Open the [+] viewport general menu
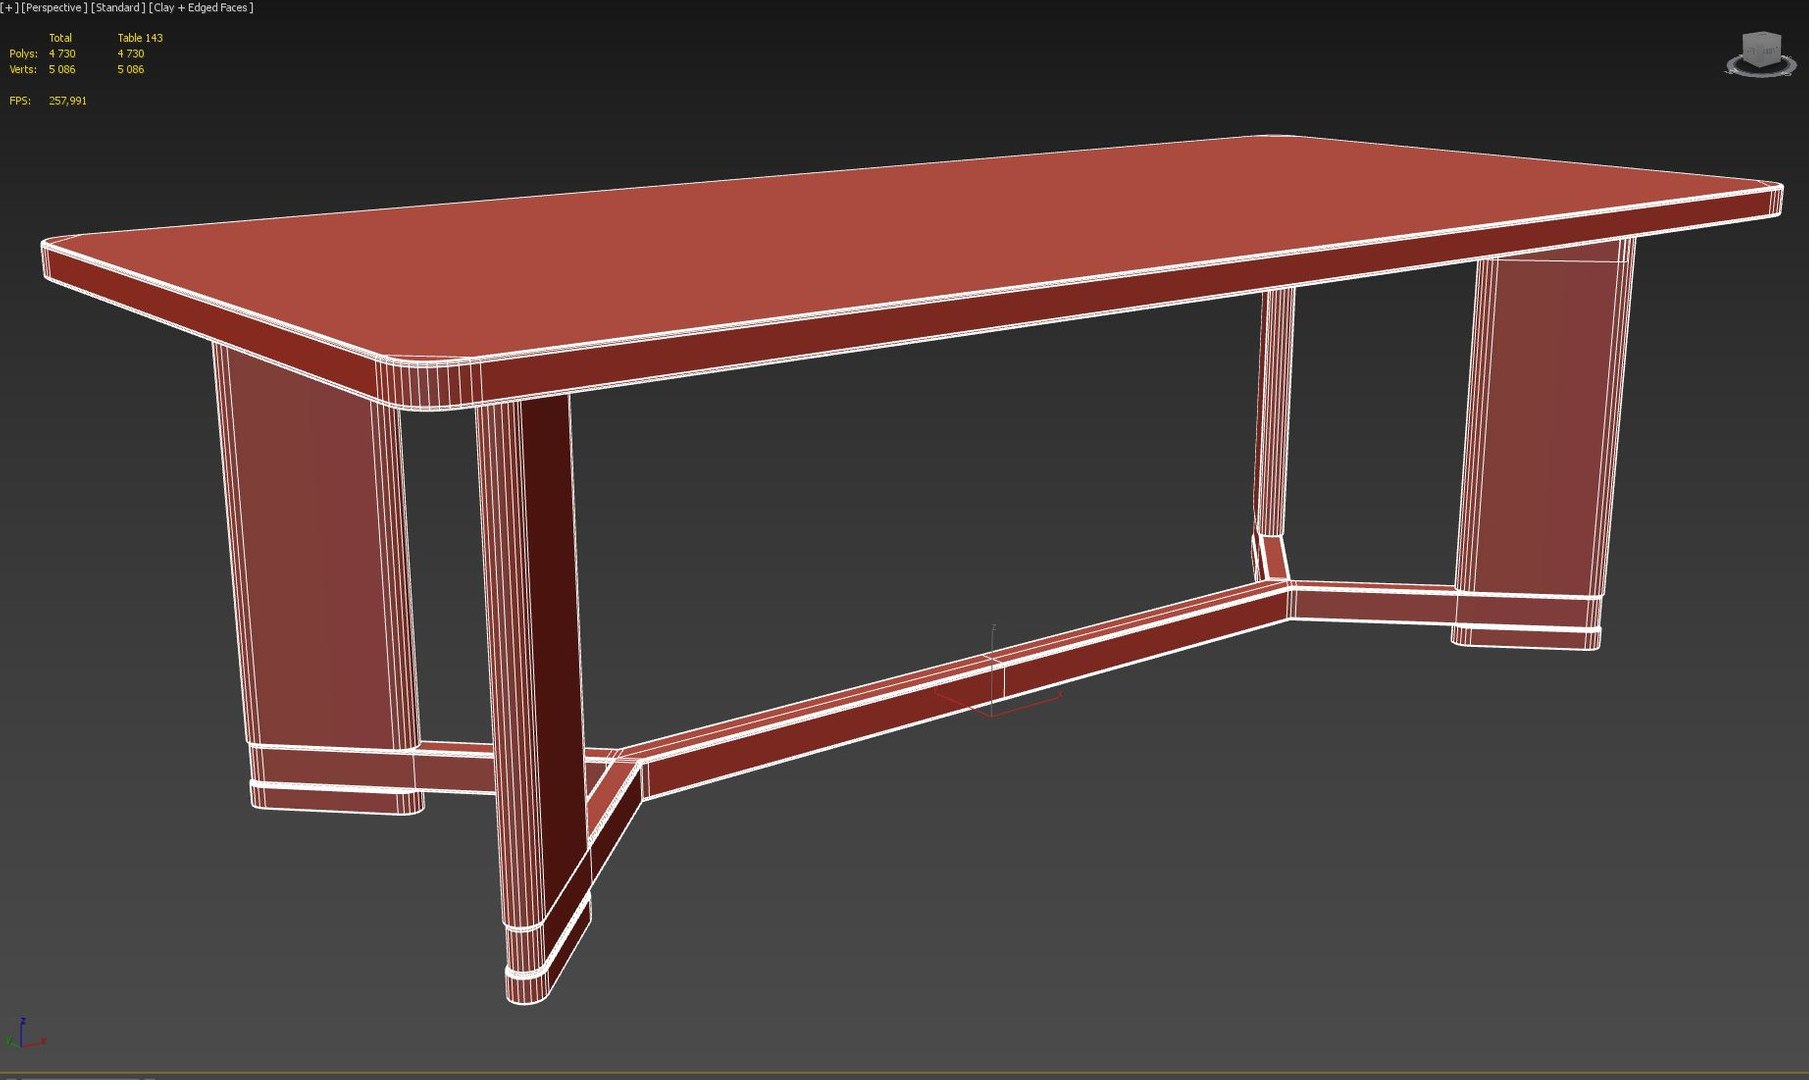The height and width of the screenshot is (1080, 1809). [x=9, y=8]
